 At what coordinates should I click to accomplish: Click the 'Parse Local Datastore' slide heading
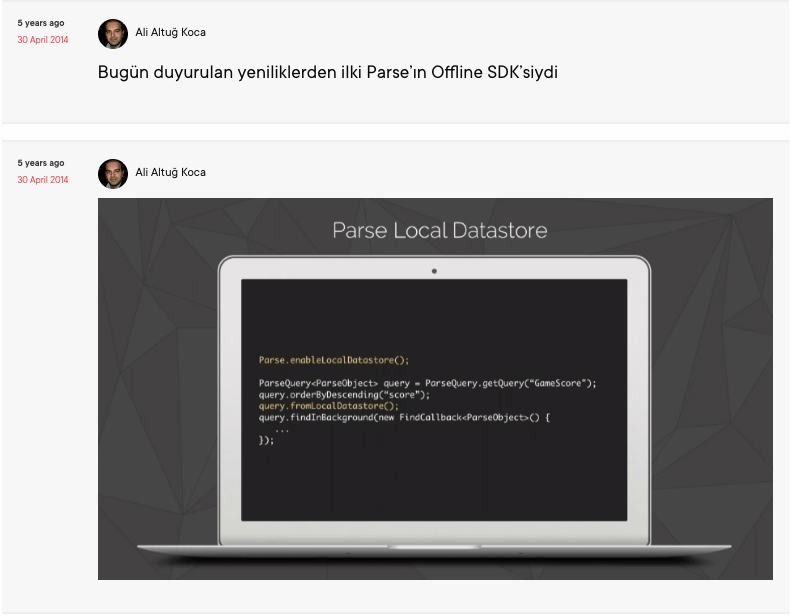[439, 231]
